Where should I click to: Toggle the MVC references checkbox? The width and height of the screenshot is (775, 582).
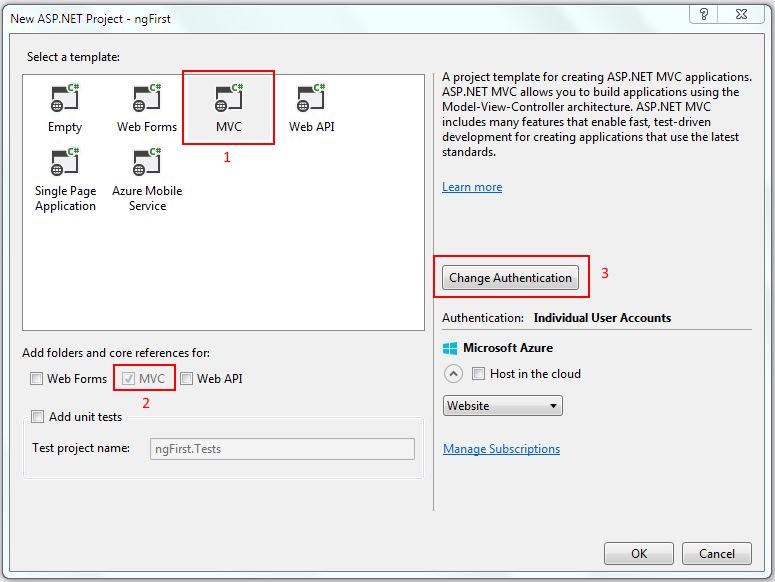129,379
